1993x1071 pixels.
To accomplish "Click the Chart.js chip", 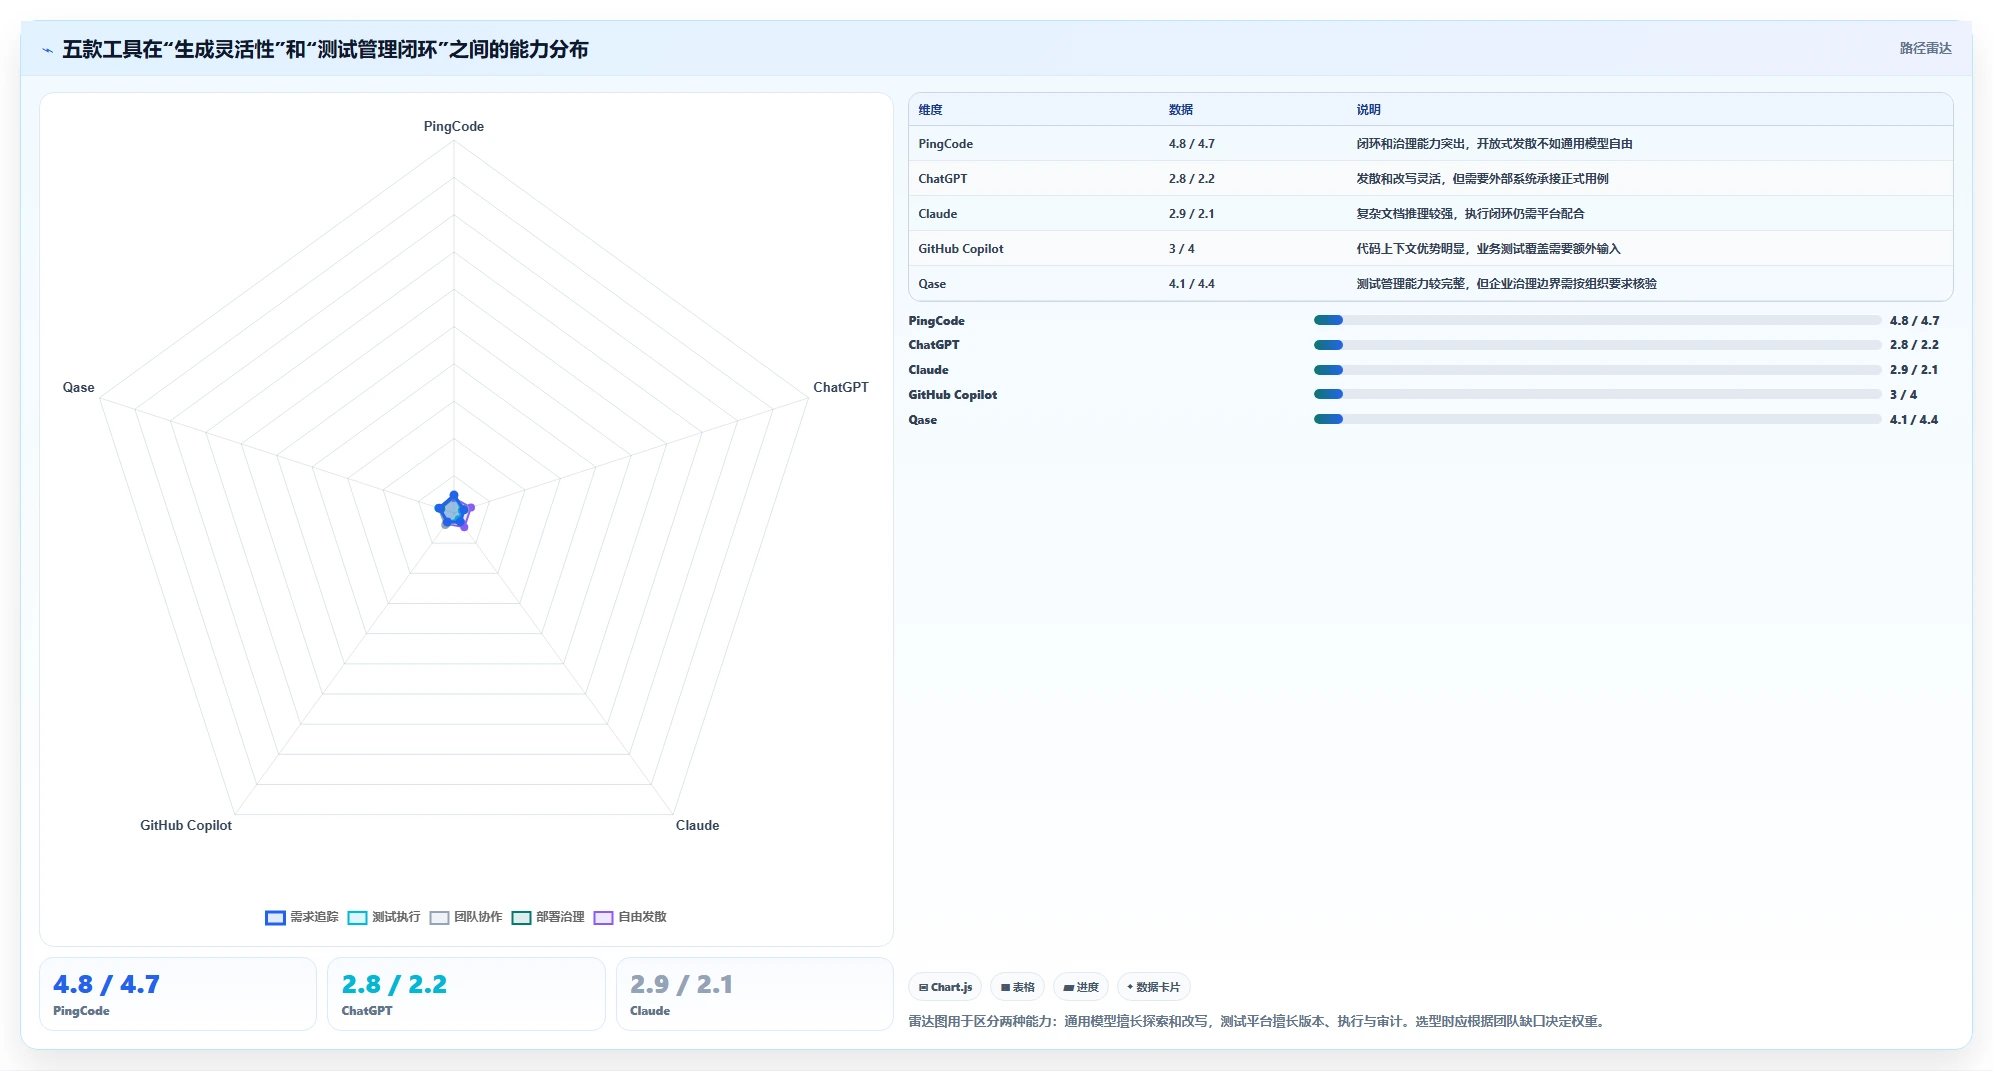I will (x=945, y=987).
